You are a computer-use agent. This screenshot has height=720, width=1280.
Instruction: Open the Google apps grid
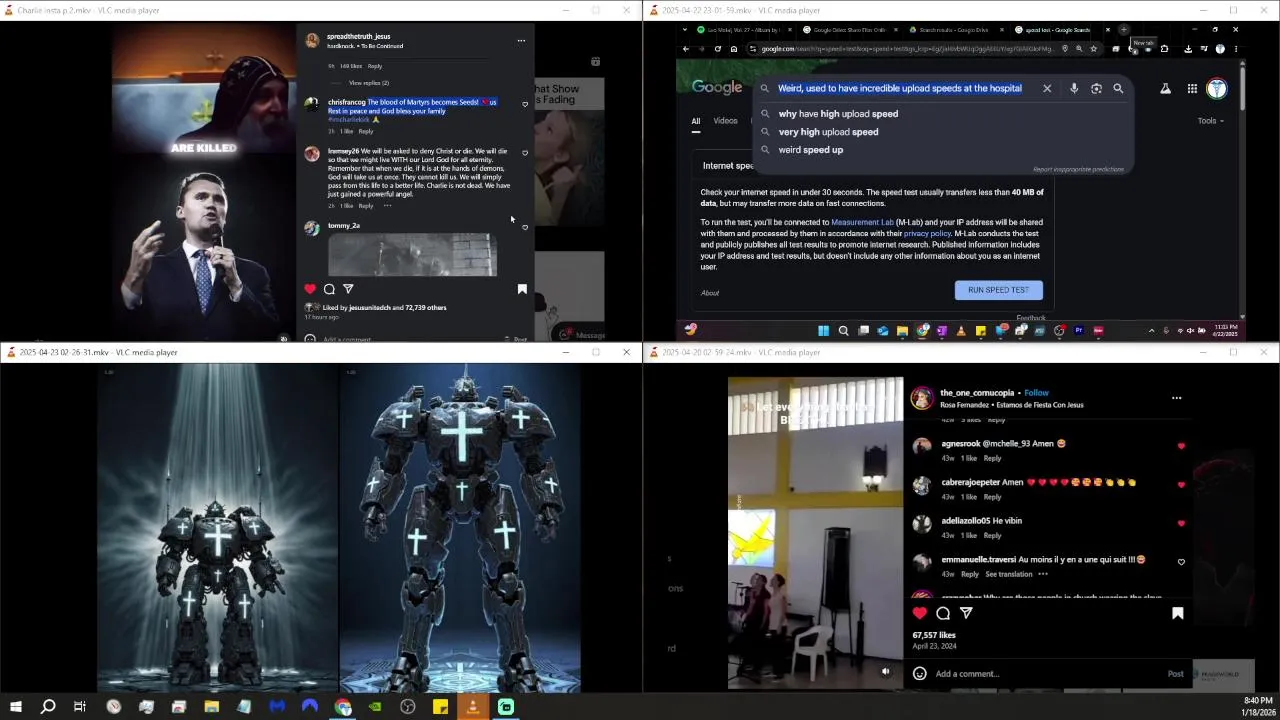point(1192,89)
